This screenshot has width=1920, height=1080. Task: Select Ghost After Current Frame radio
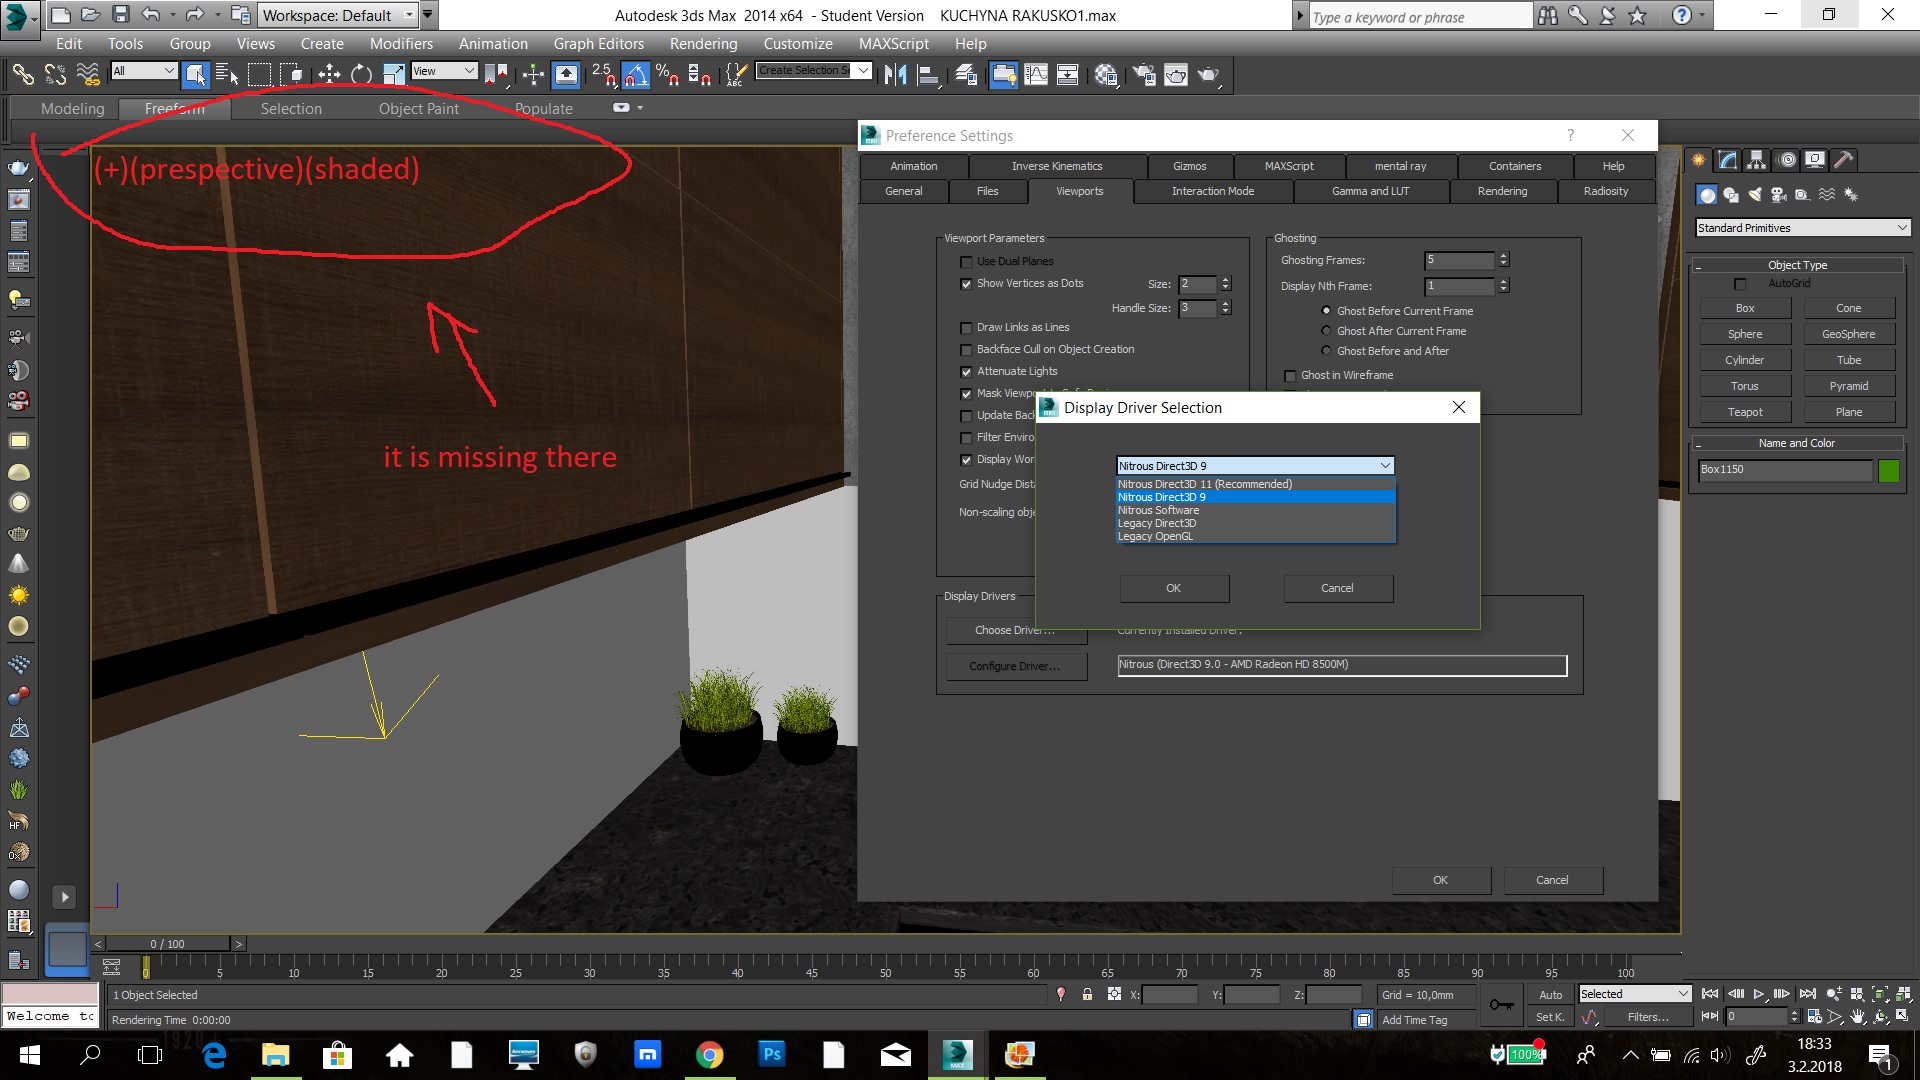pyautogui.click(x=1326, y=331)
